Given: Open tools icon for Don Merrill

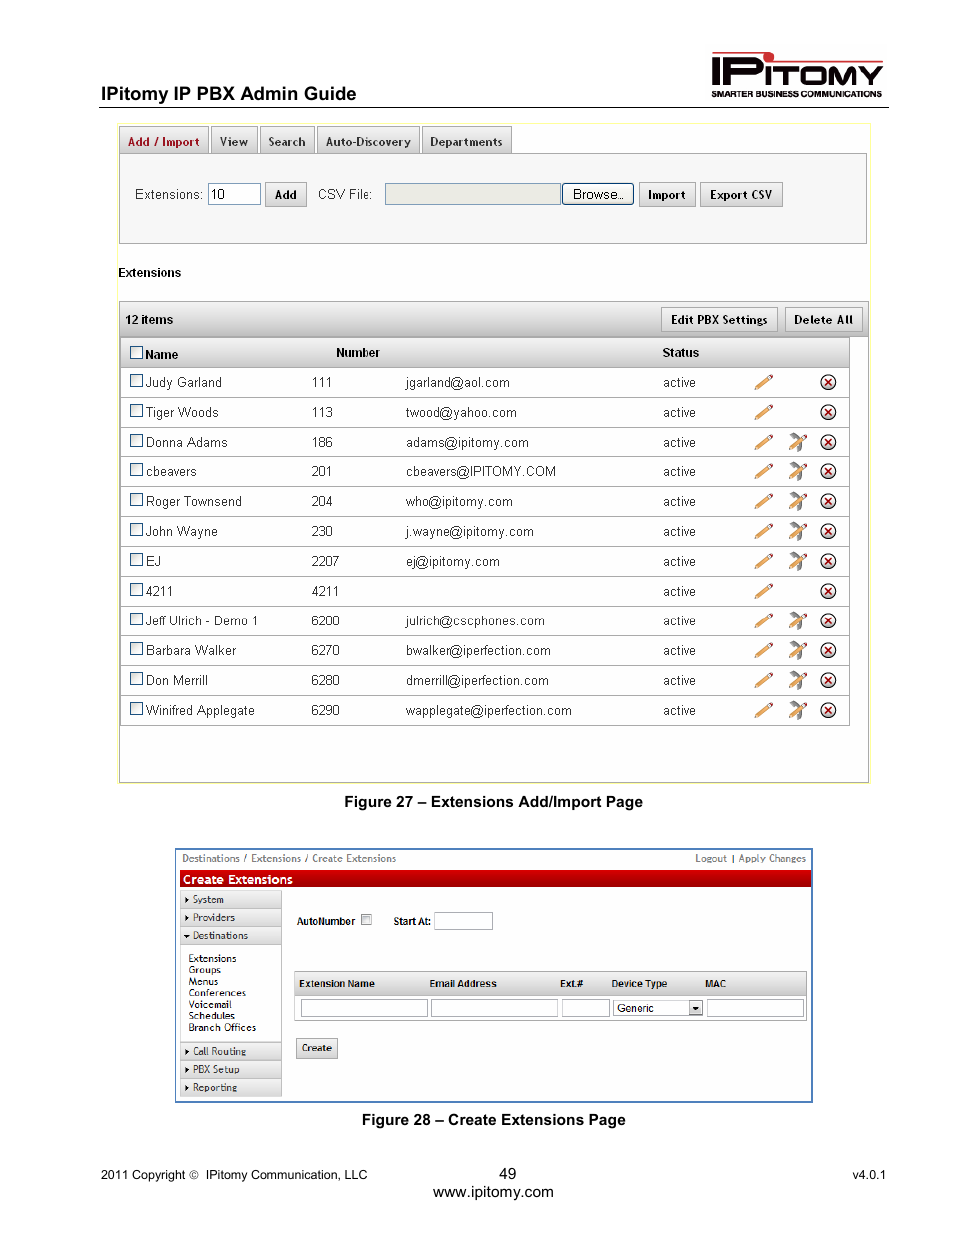Looking at the screenshot, I should 797,680.
